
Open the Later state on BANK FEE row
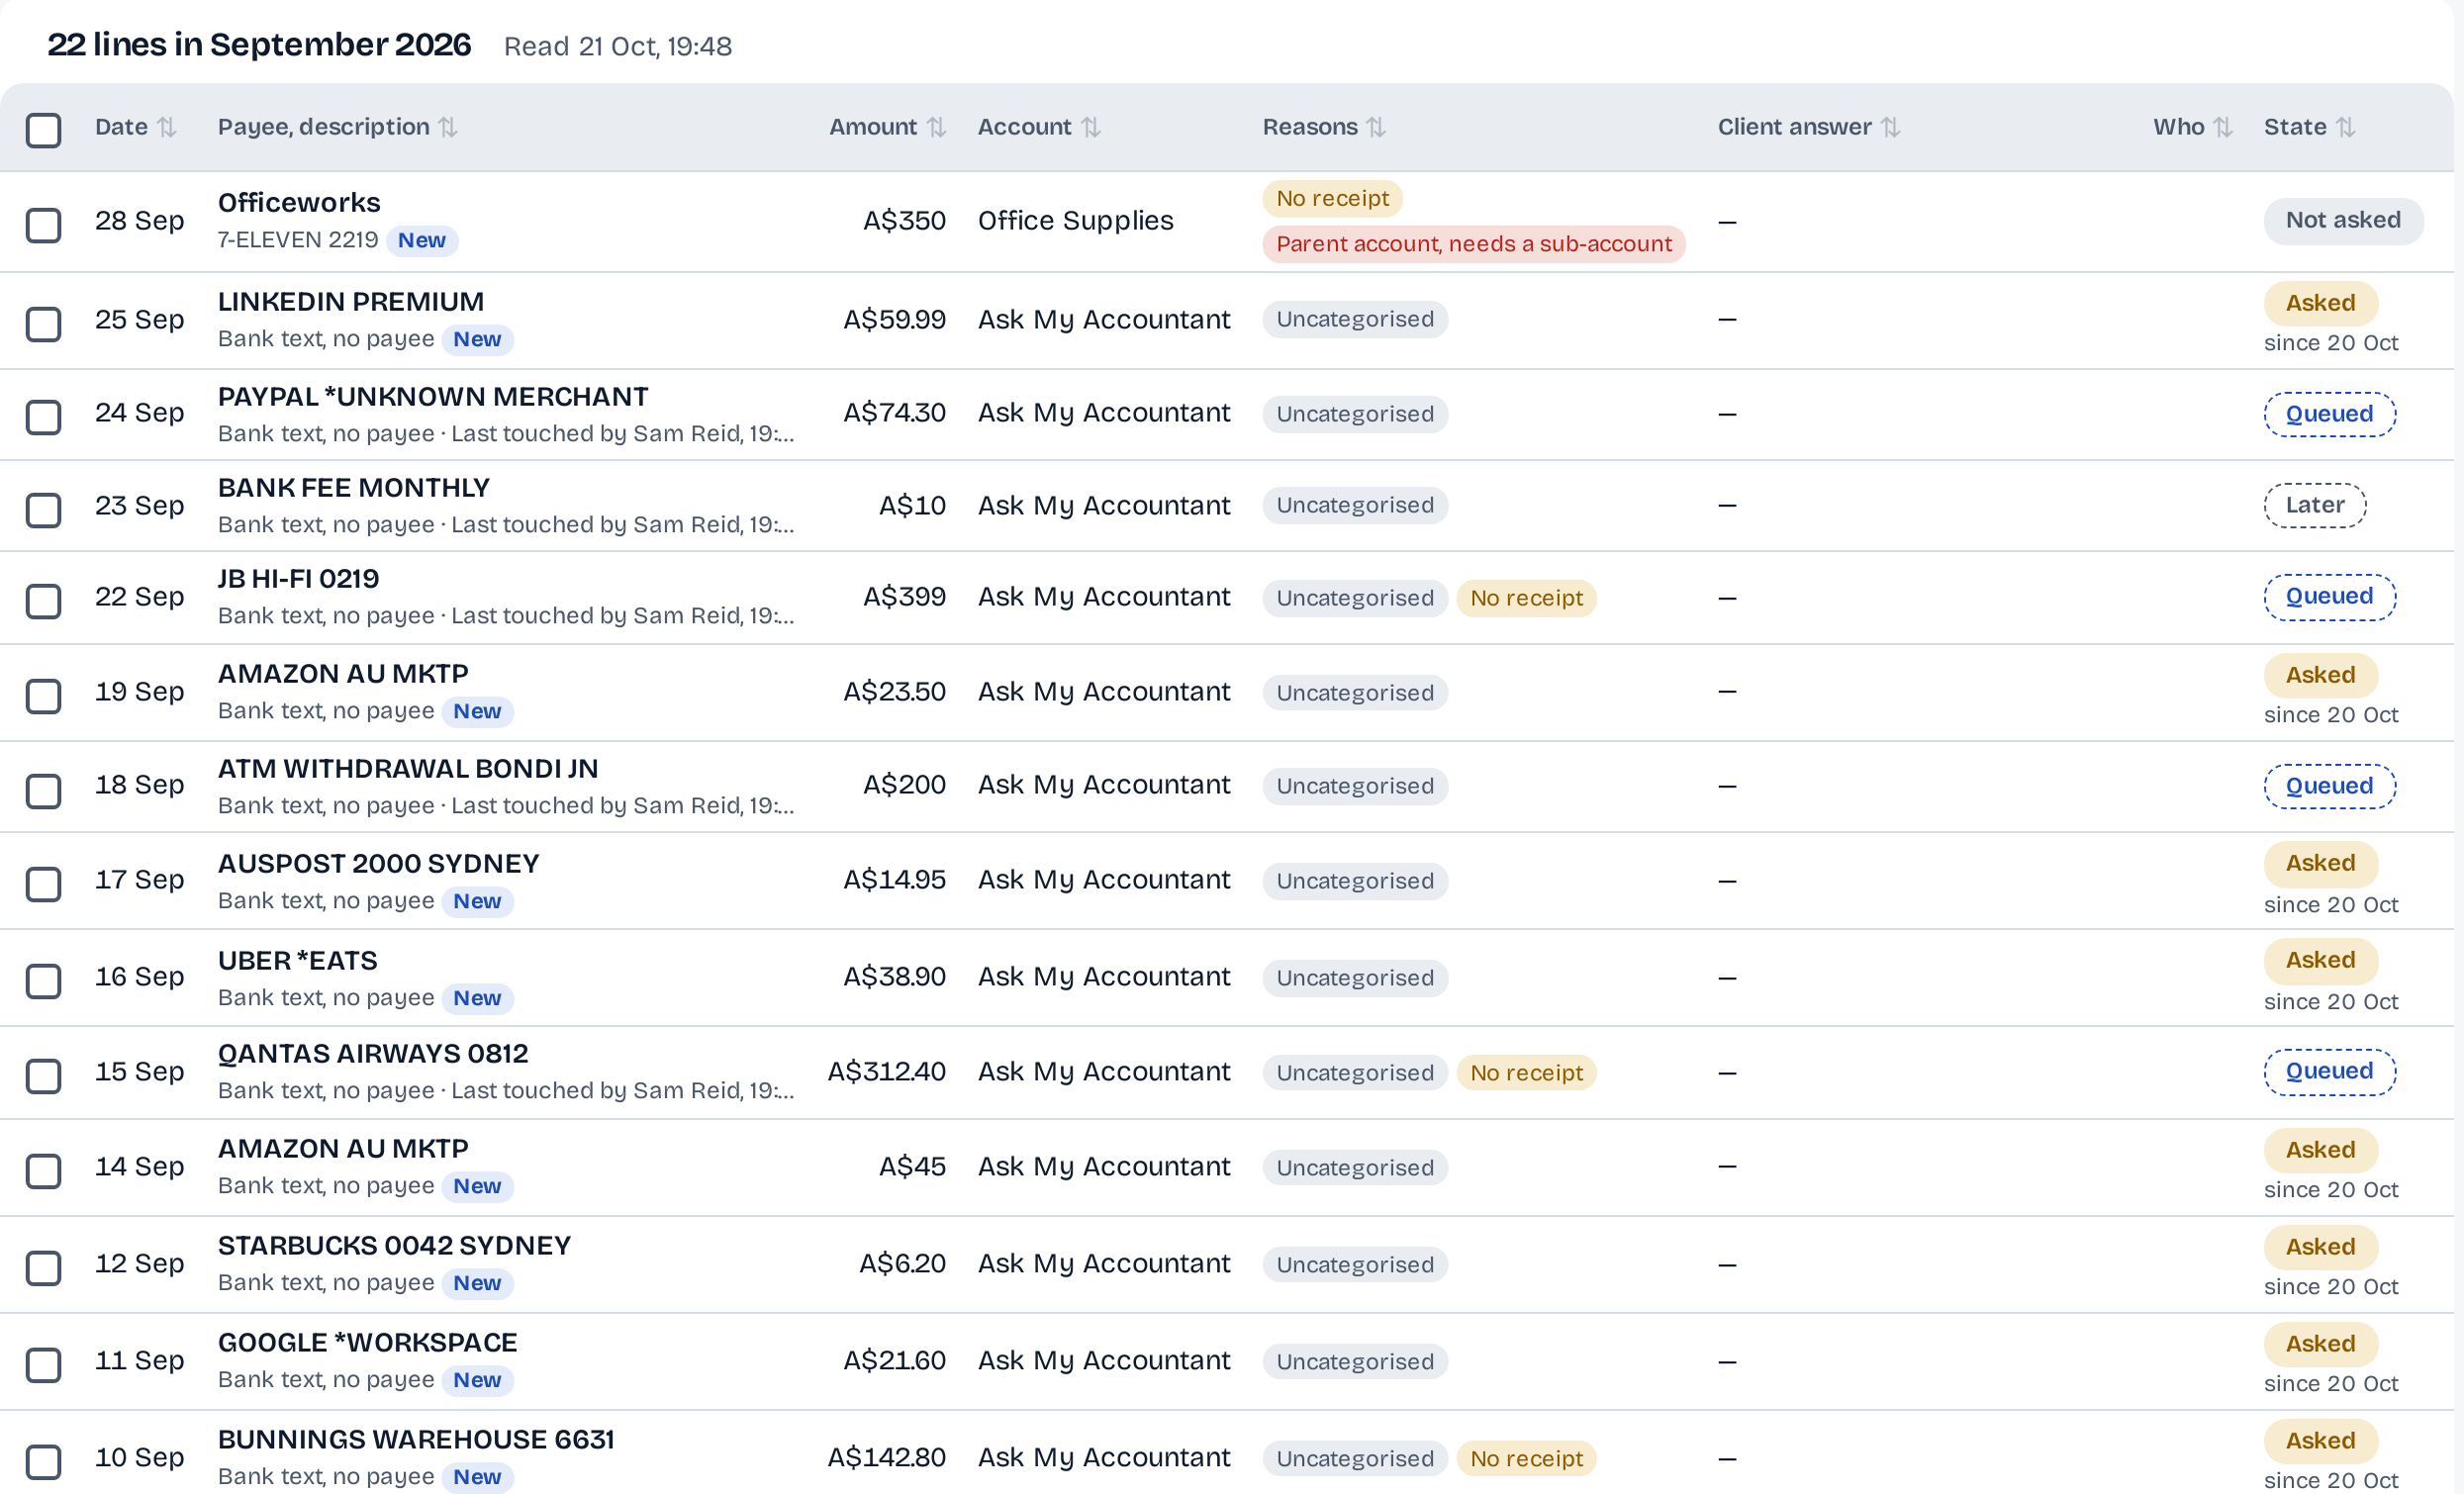(x=2314, y=505)
